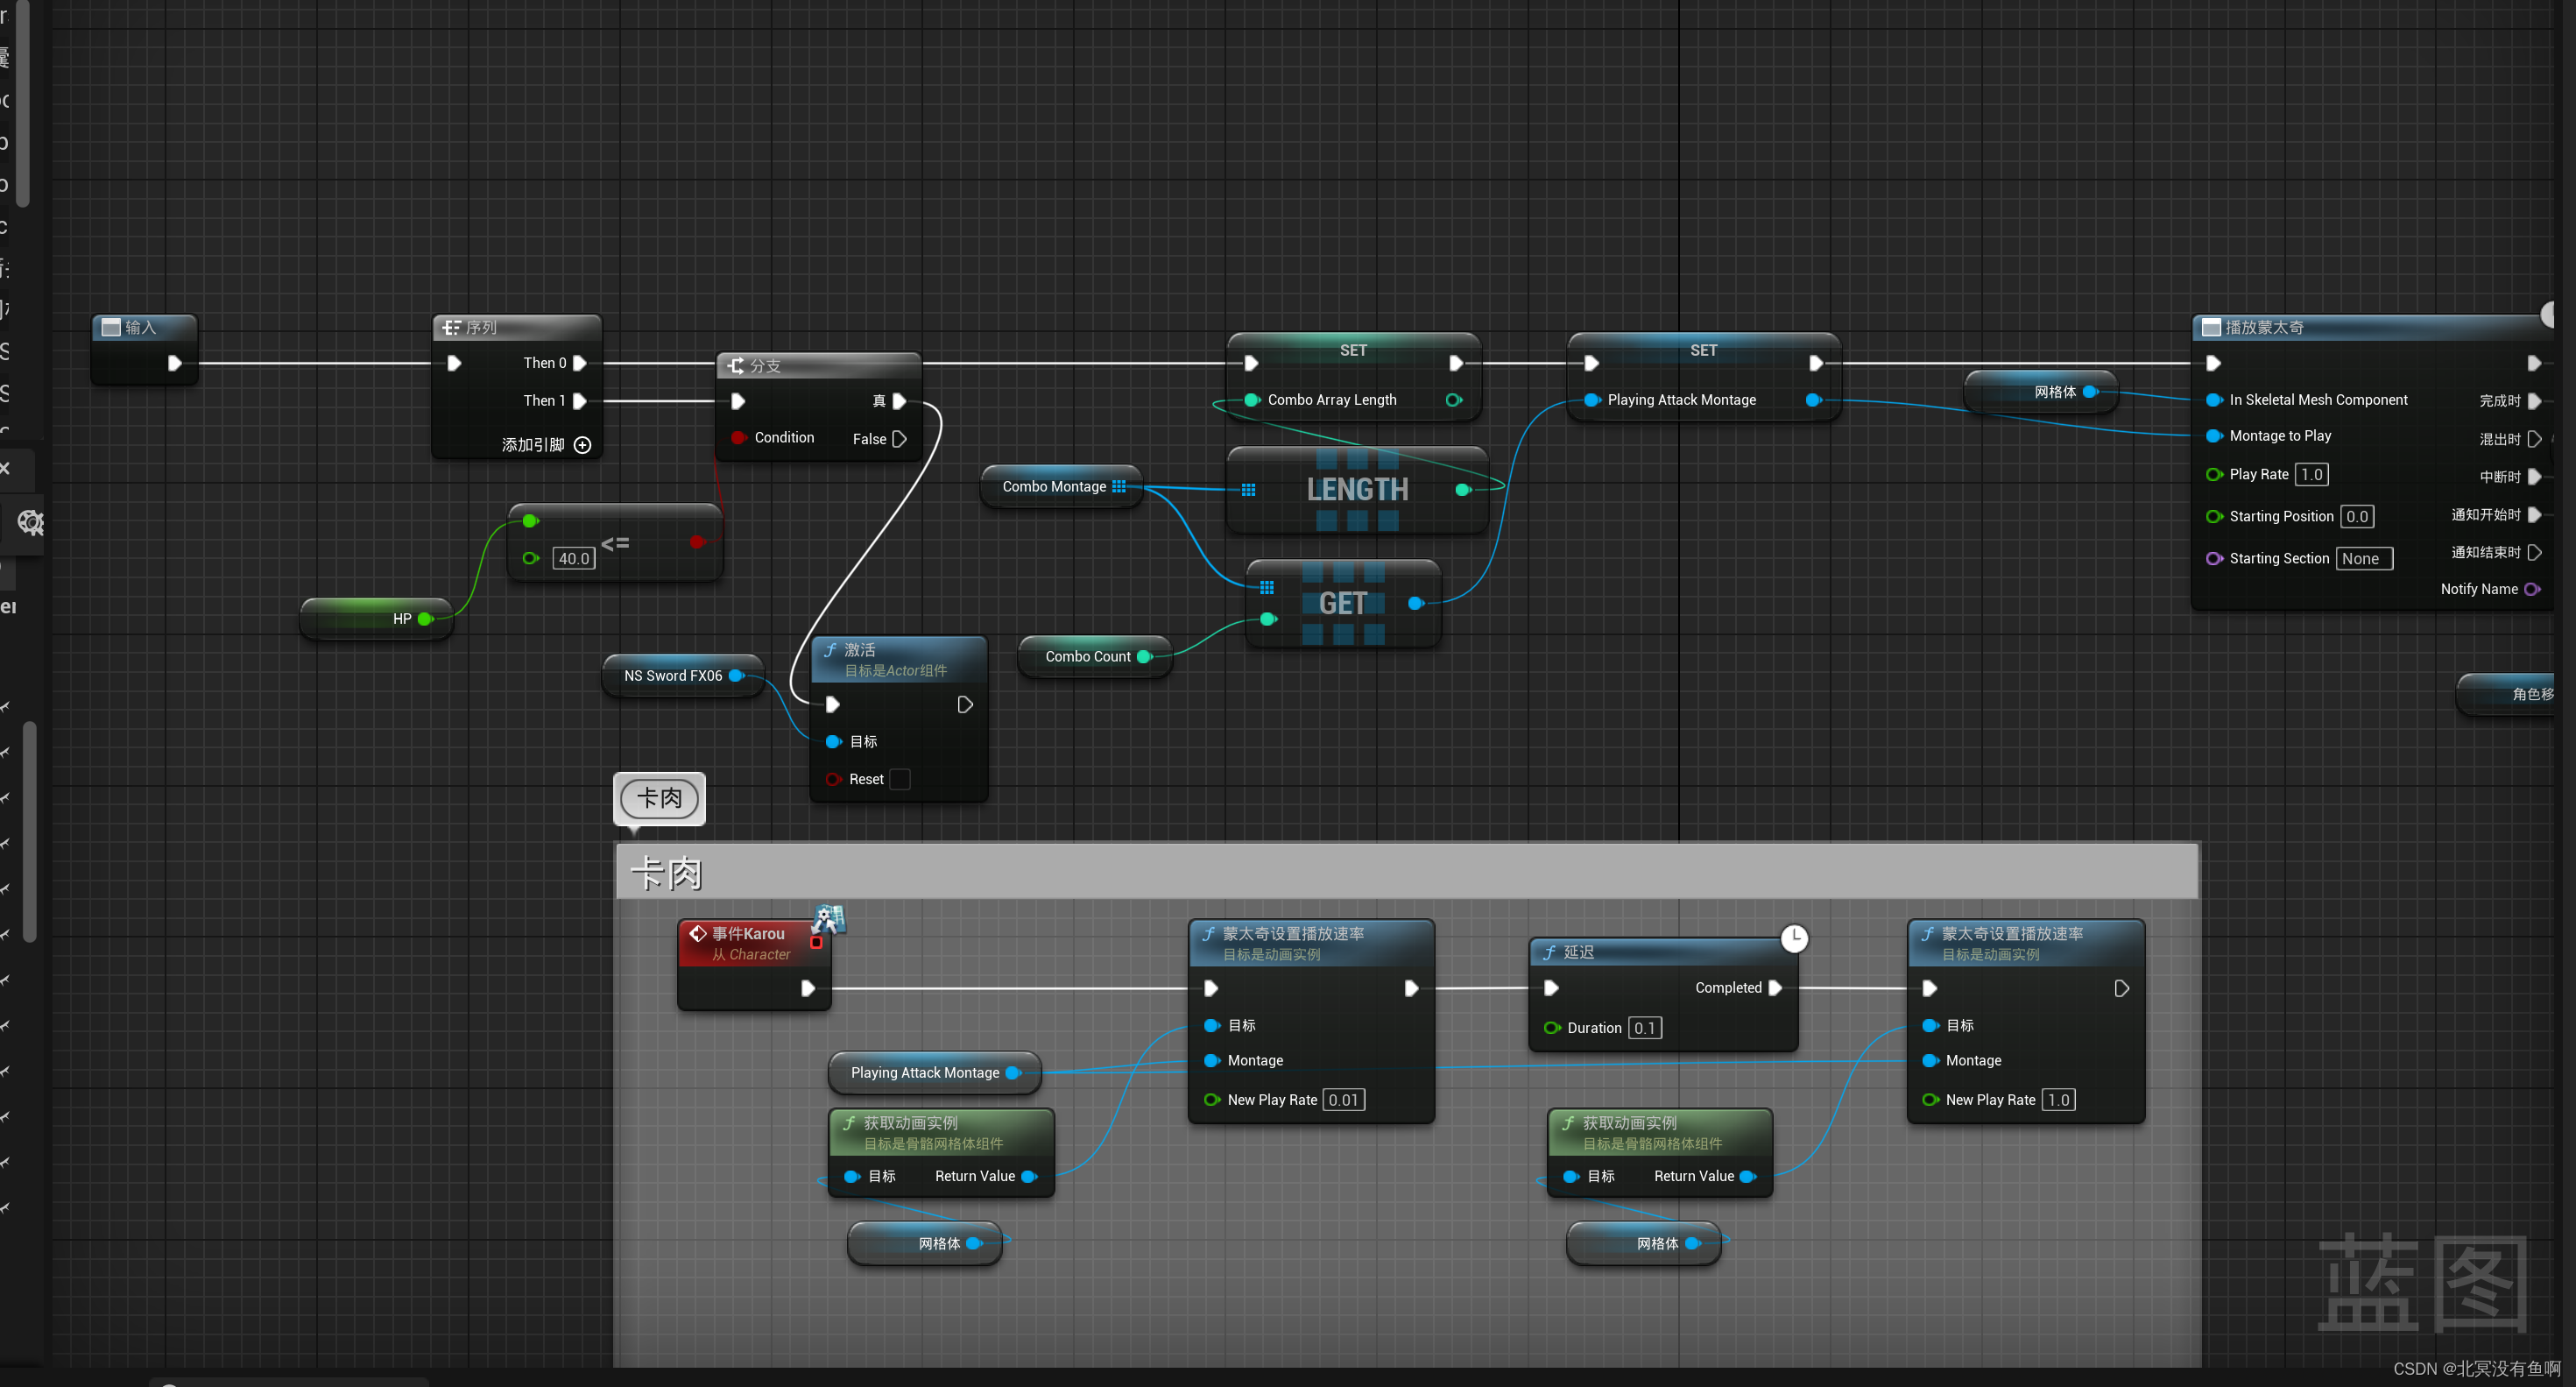Click the add pin plus icon on Sequence node
Viewport: 2576px width, 1387px height.
coord(582,445)
